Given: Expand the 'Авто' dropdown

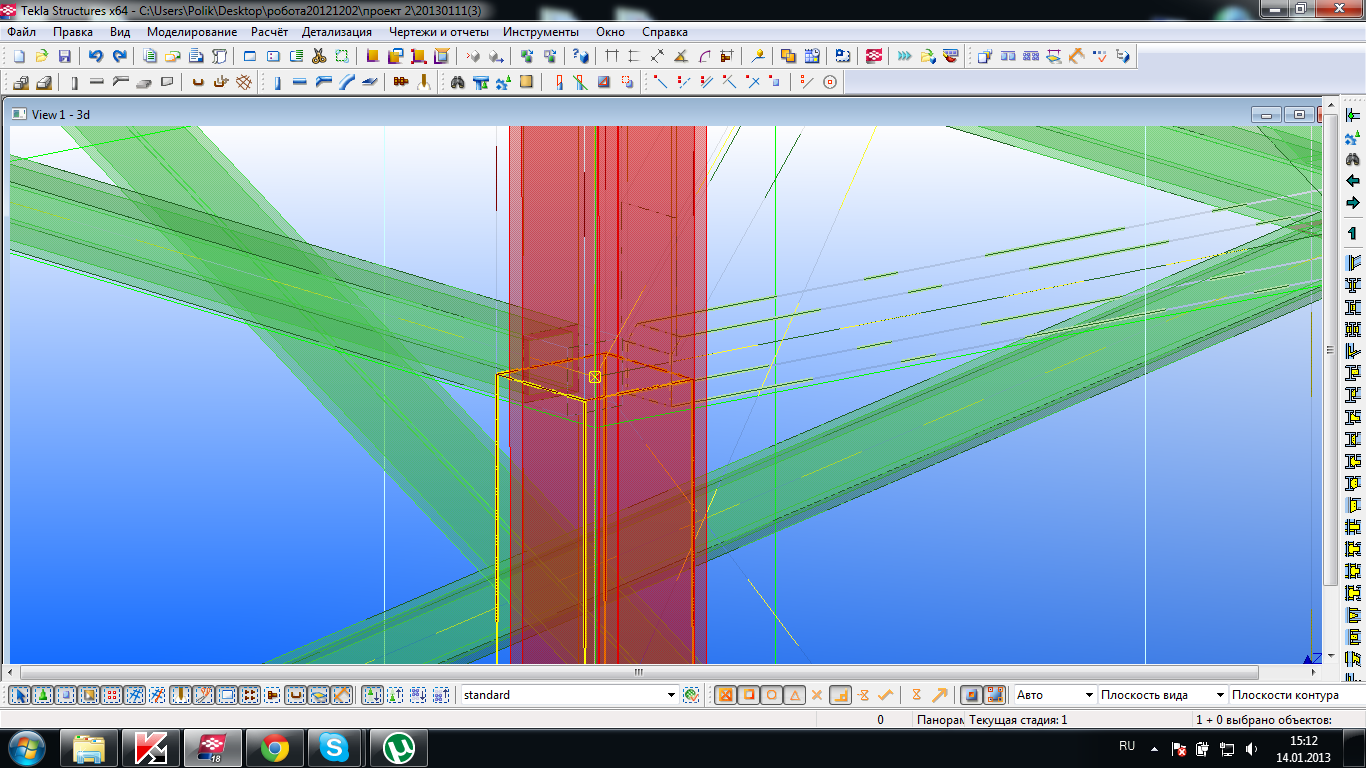Looking at the screenshot, I should tap(1087, 695).
